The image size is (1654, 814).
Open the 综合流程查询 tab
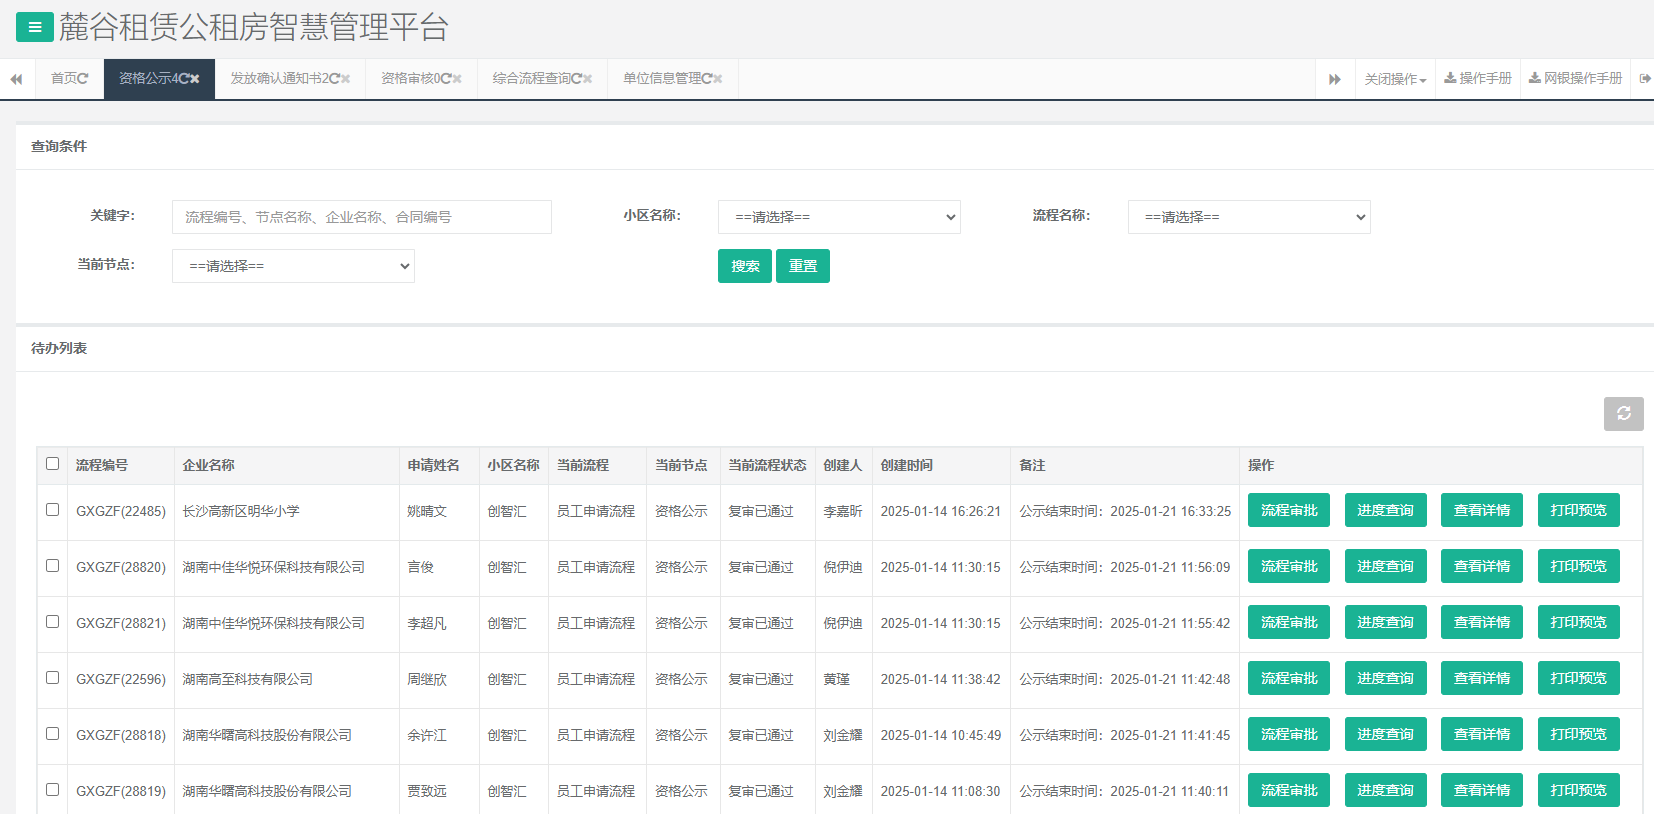[535, 79]
